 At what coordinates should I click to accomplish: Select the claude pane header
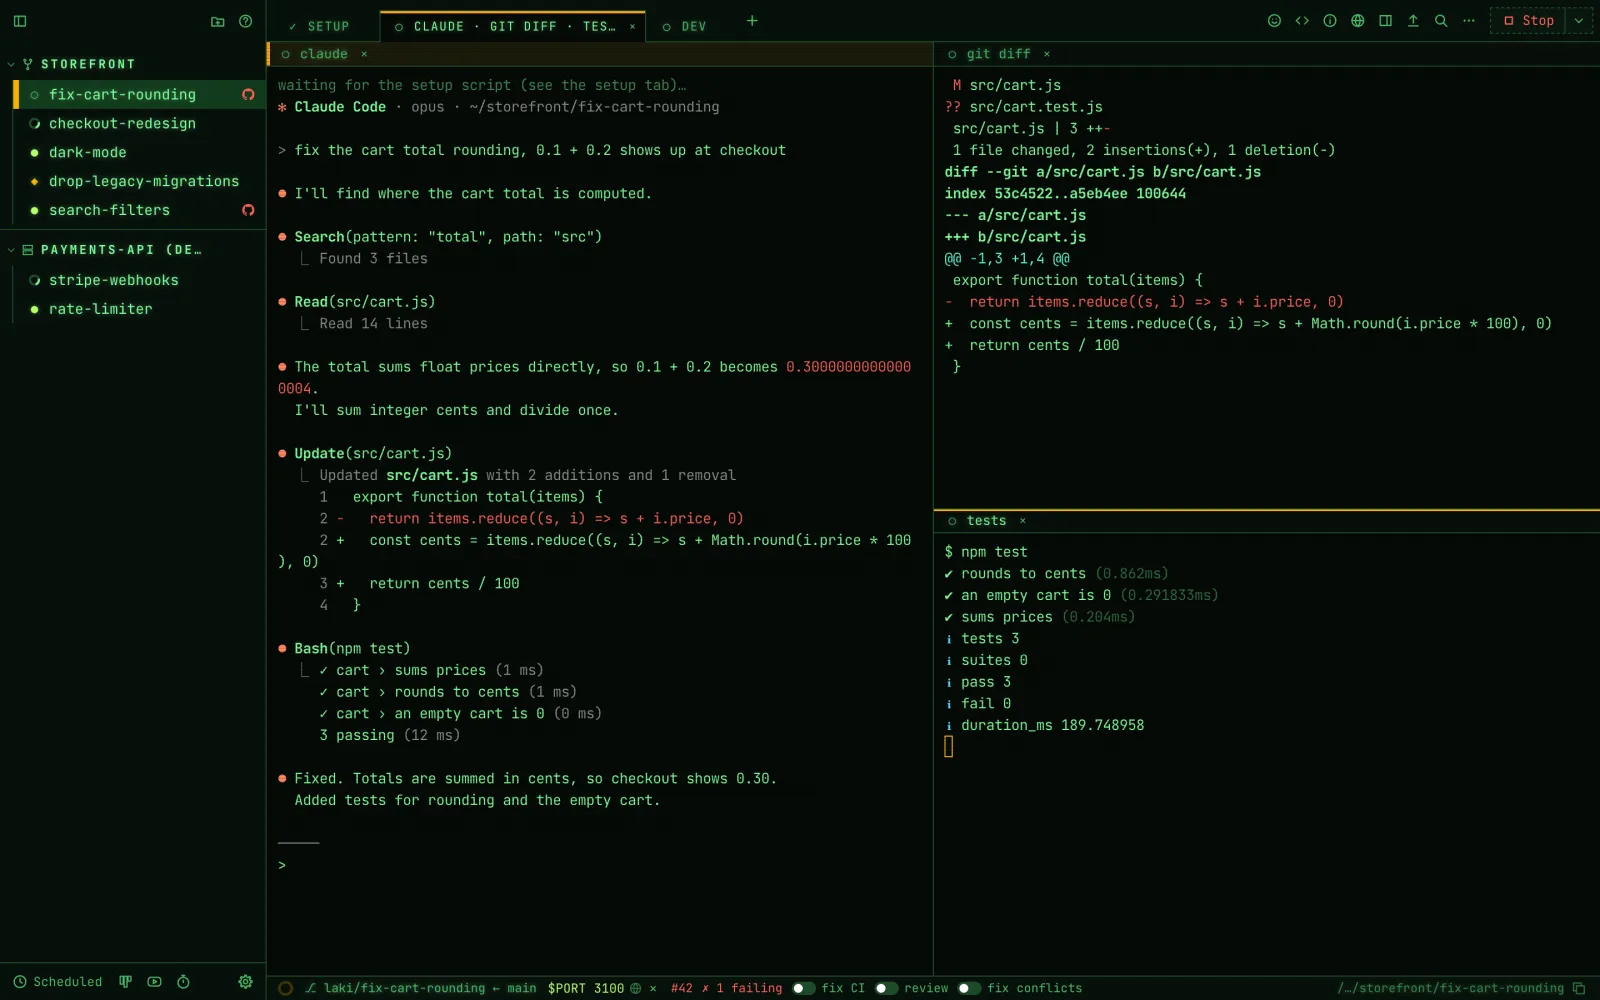coord(600,54)
